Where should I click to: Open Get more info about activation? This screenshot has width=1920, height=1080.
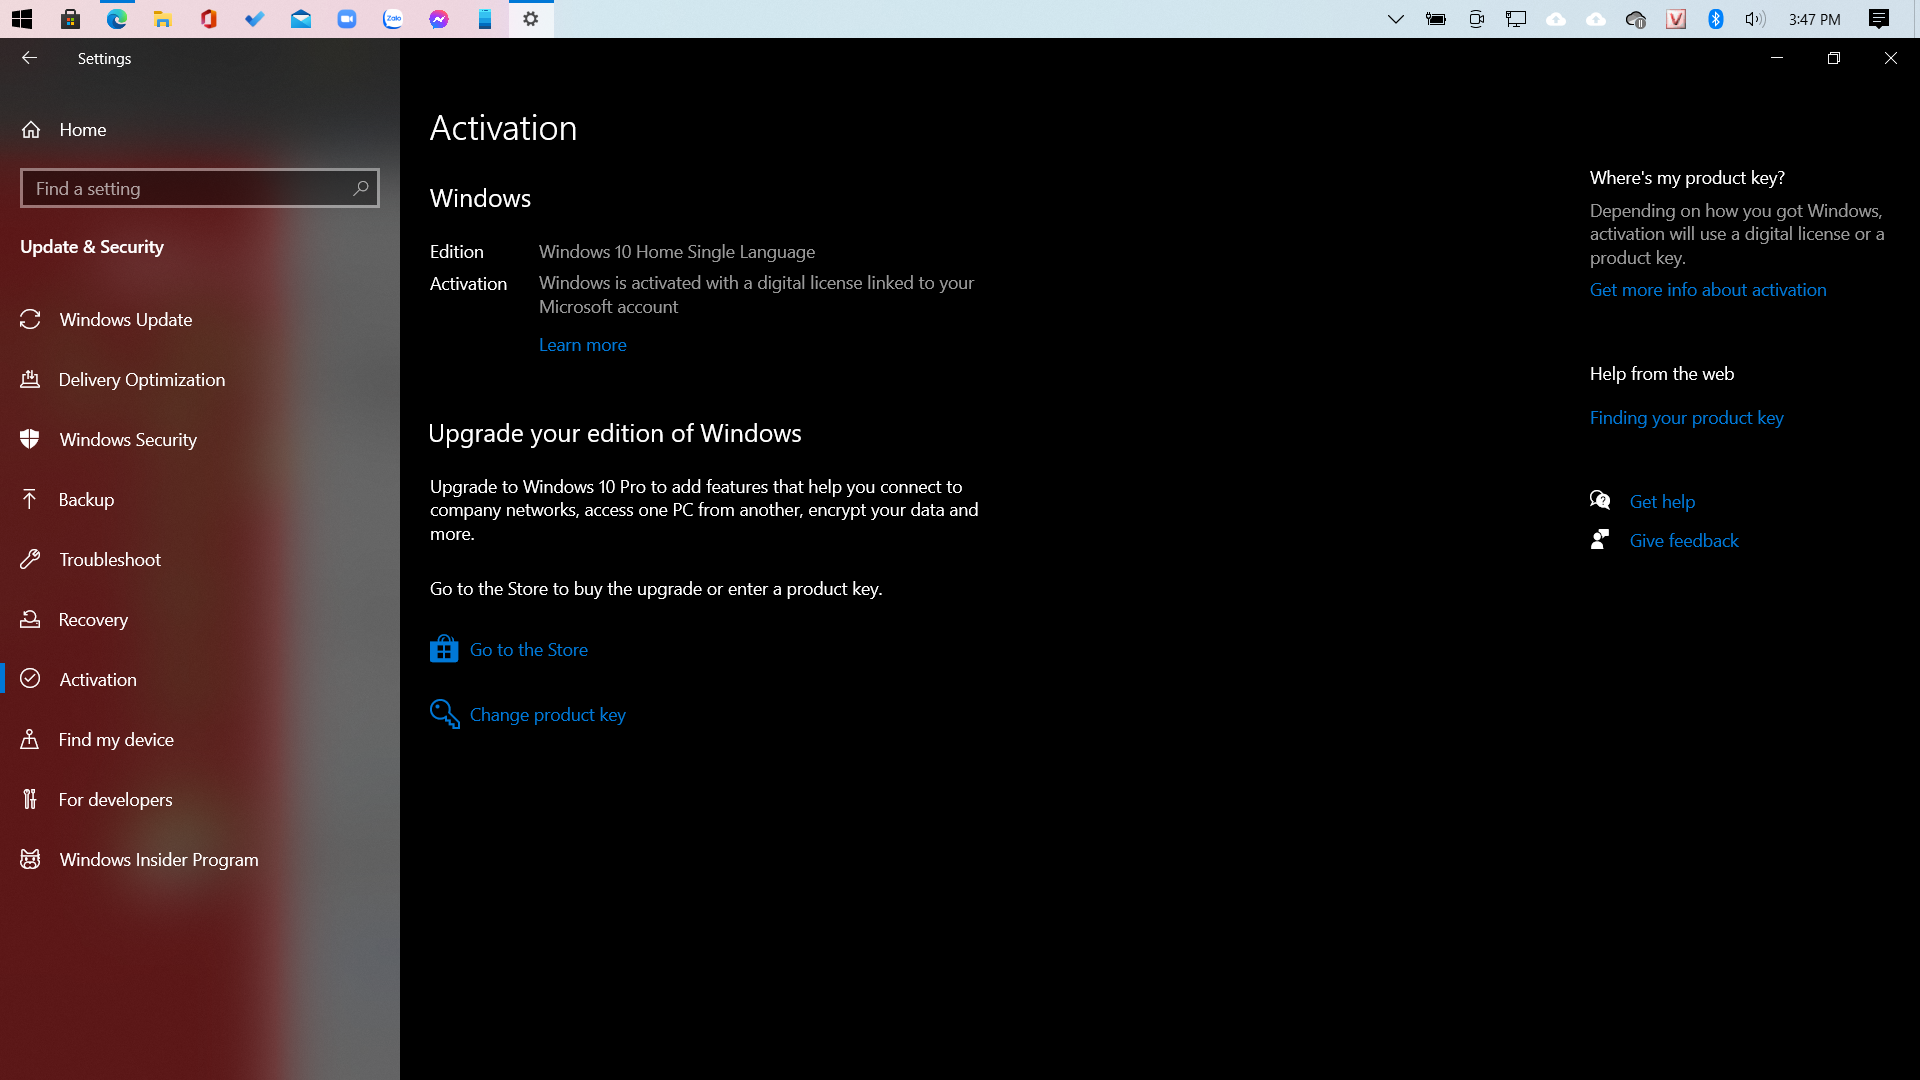1708,290
